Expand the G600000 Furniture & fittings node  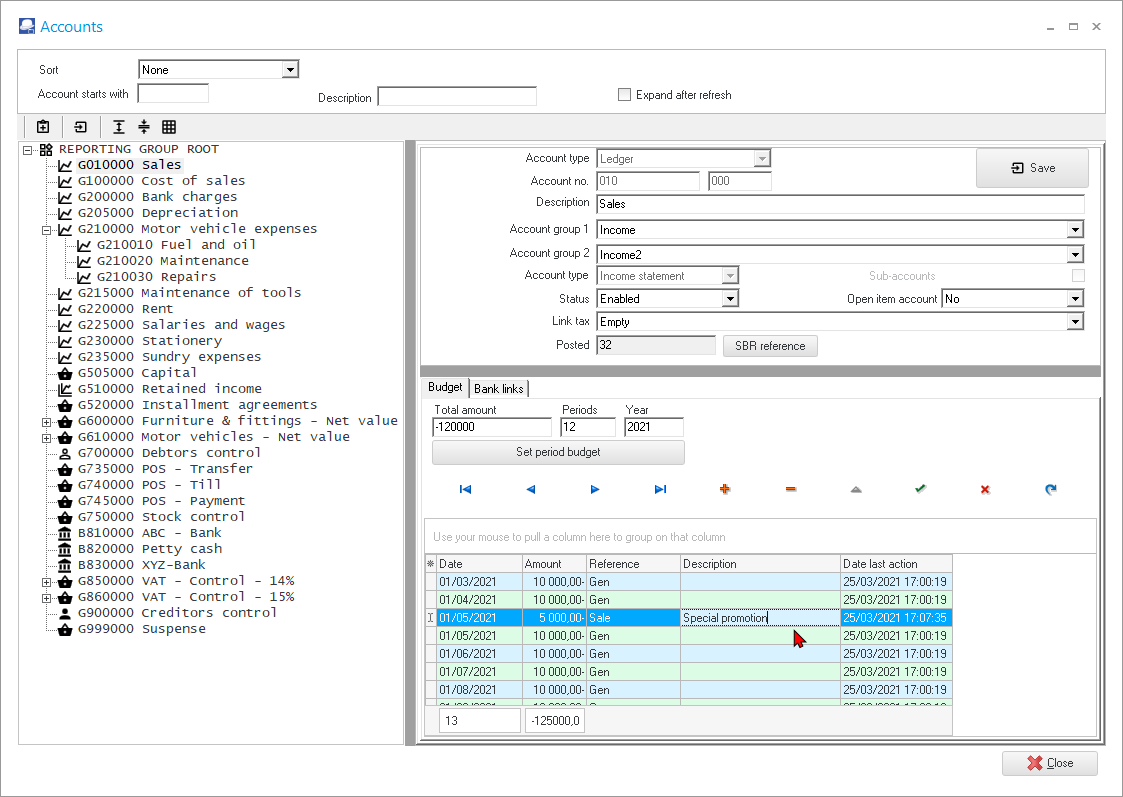pyautogui.click(x=46, y=421)
